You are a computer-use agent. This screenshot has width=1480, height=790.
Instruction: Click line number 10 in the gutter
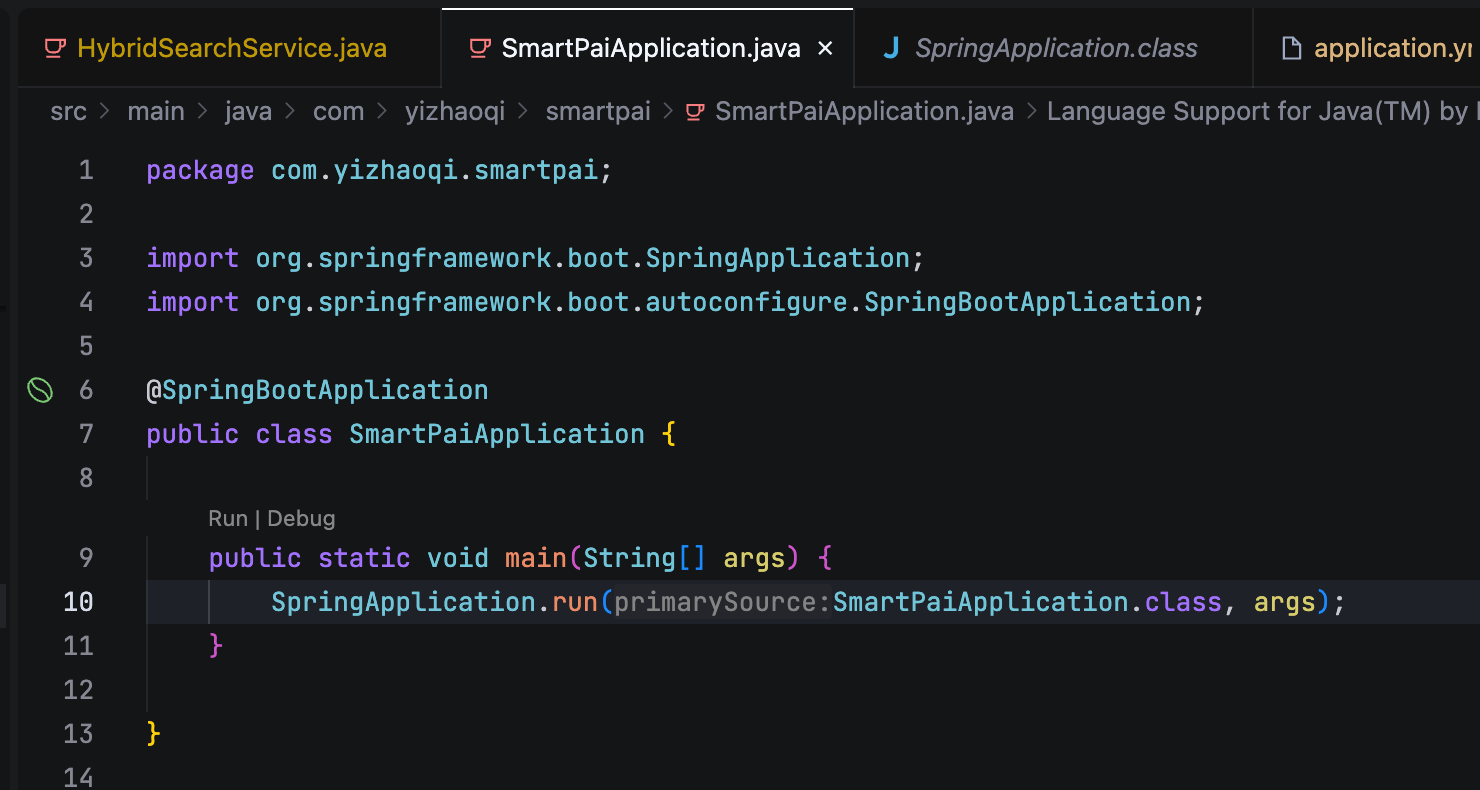click(x=78, y=602)
